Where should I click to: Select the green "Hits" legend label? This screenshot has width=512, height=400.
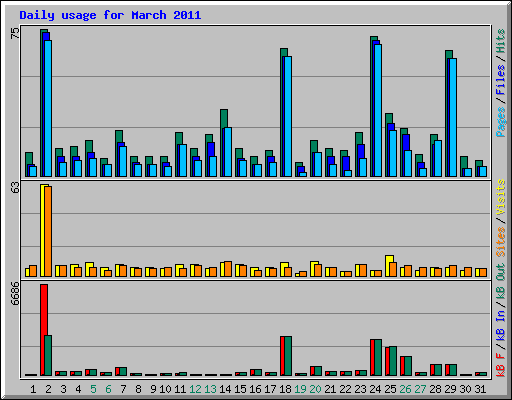pyautogui.click(x=501, y=41)
